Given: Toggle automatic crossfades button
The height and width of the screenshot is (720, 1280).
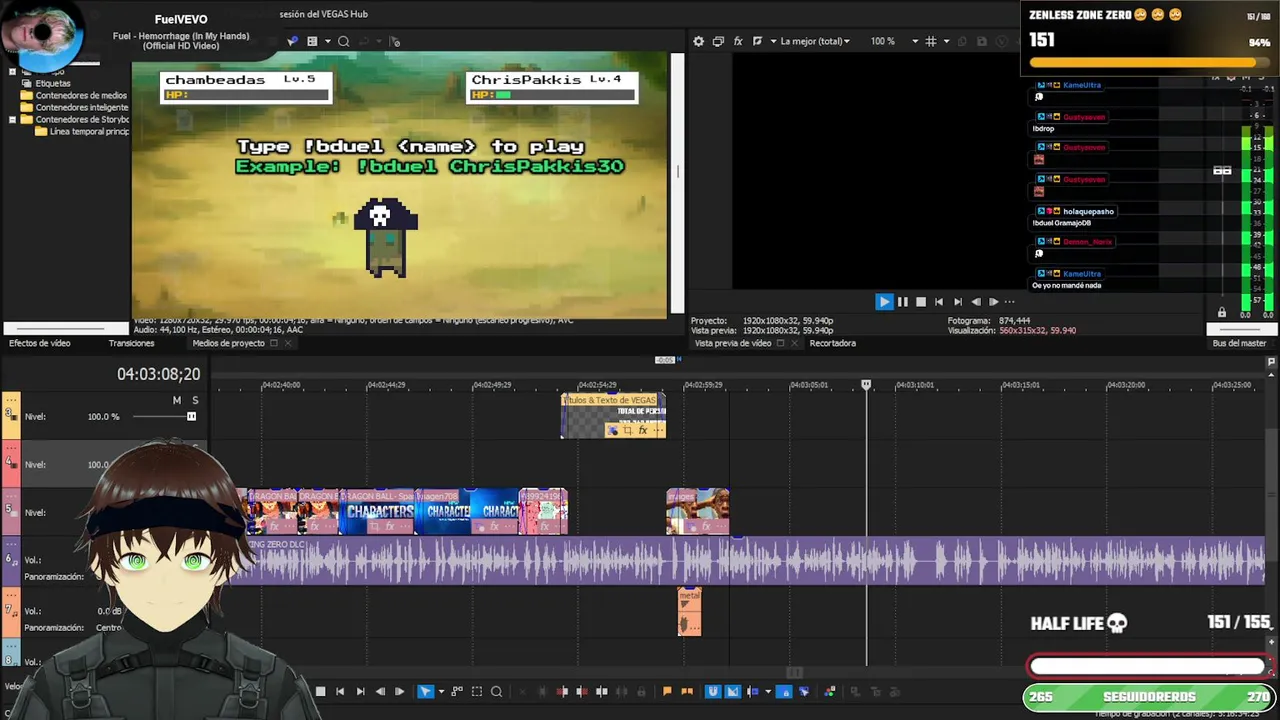Looking at the screenshot, I should [x=733, y=691].
